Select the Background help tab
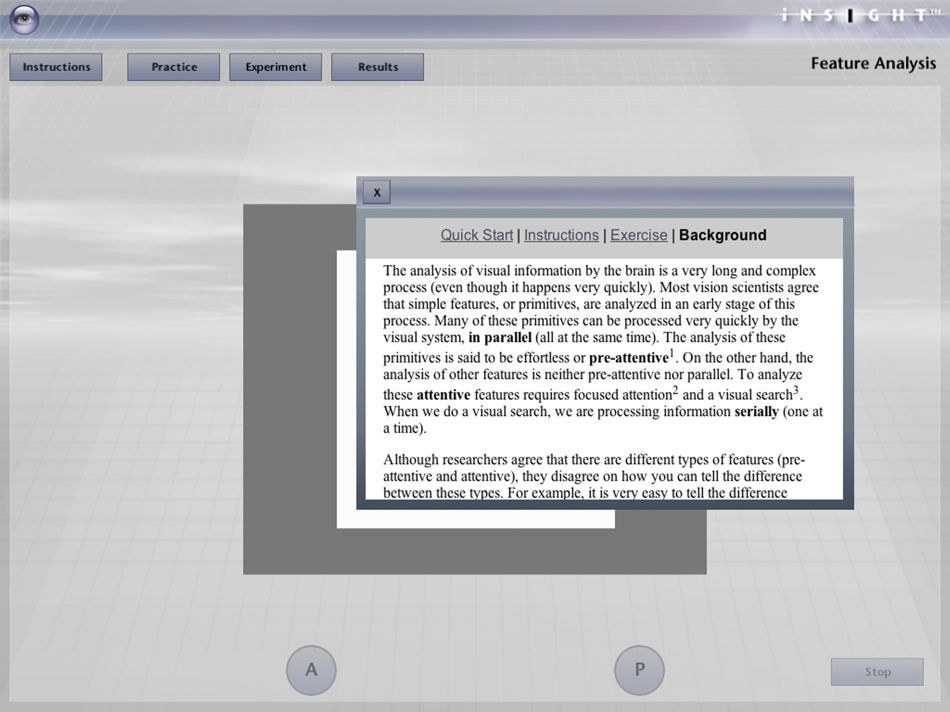This screenshot has width=950, height=712. (723, 235)
